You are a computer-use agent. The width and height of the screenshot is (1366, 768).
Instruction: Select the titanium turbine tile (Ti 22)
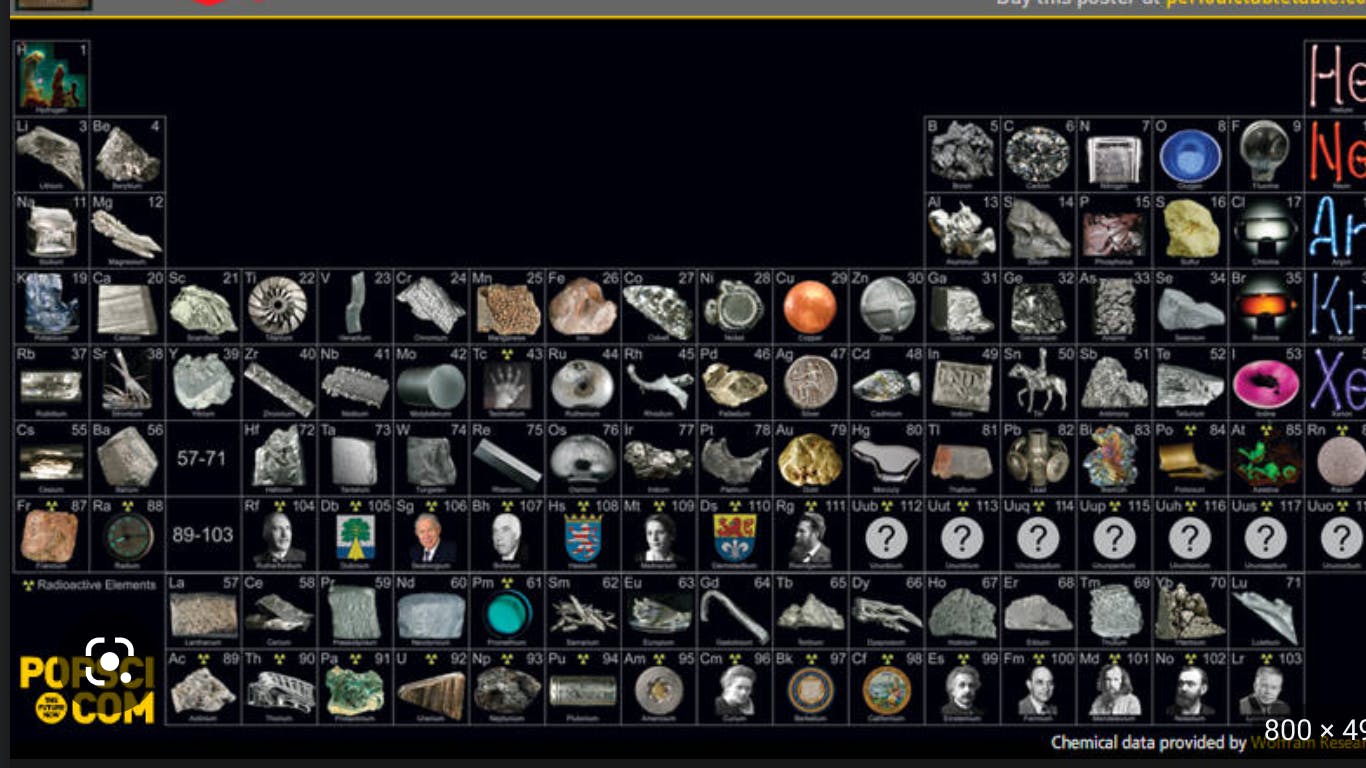pos(278,307)
